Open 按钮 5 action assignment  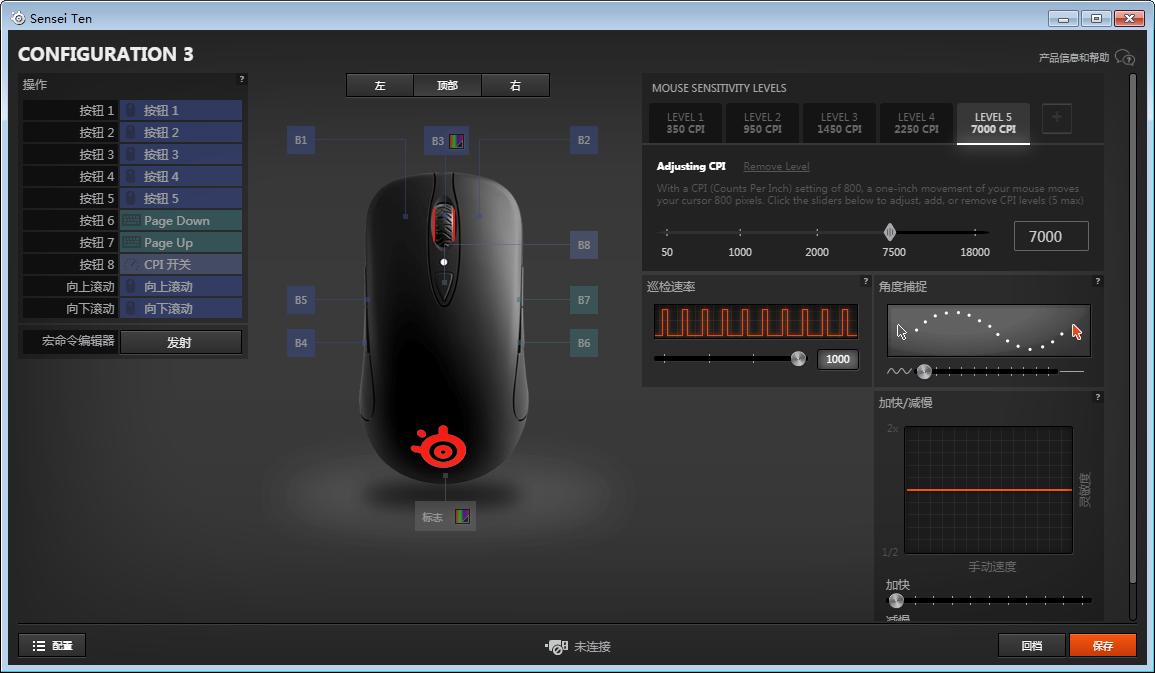pos(180,199)
